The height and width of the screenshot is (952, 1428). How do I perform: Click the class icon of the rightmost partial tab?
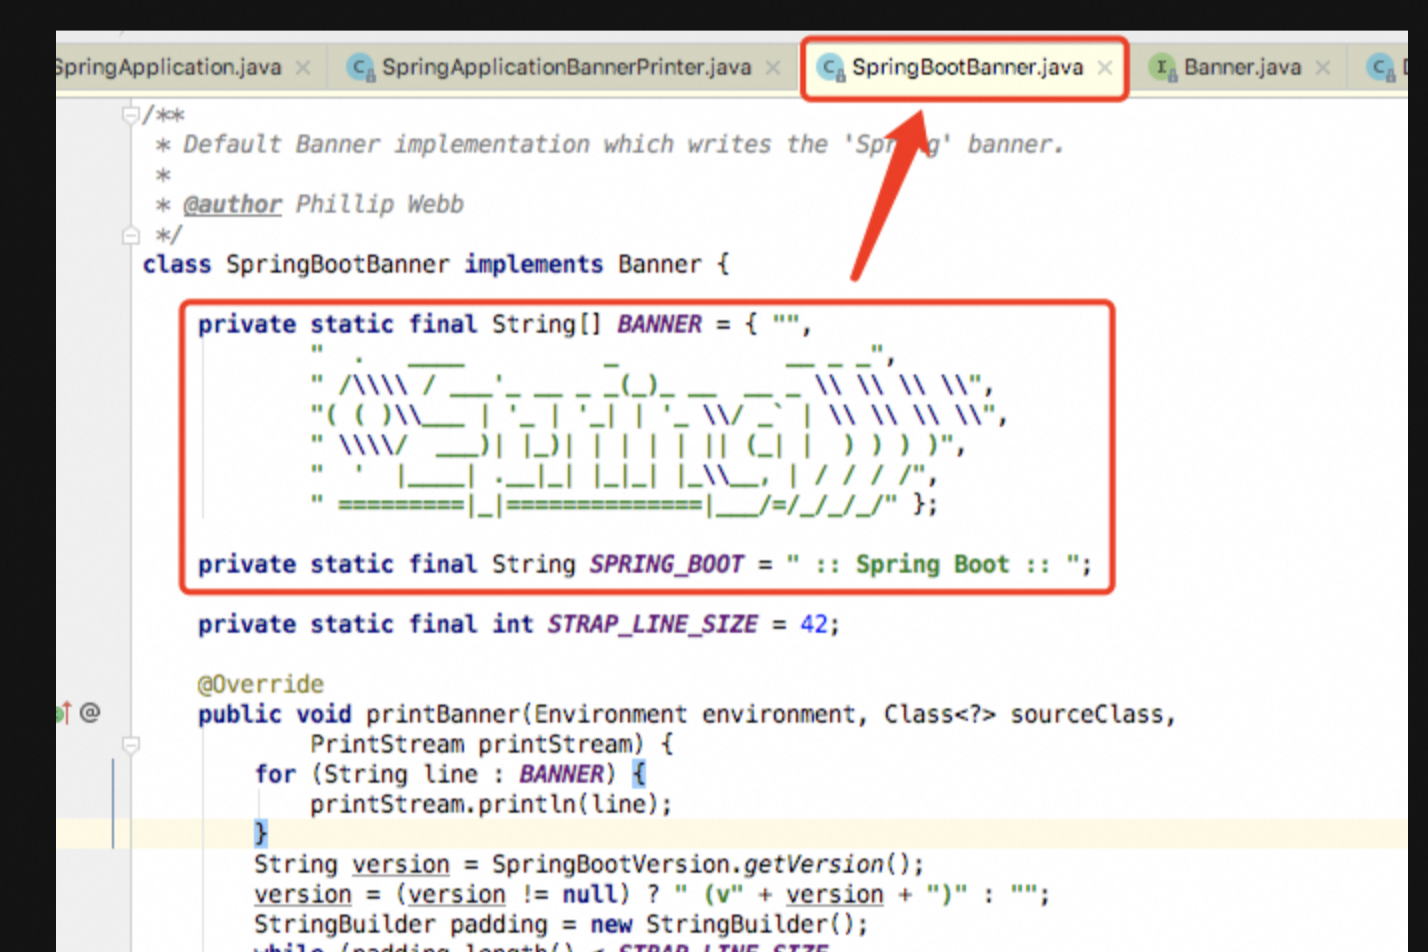point(1382,67)
